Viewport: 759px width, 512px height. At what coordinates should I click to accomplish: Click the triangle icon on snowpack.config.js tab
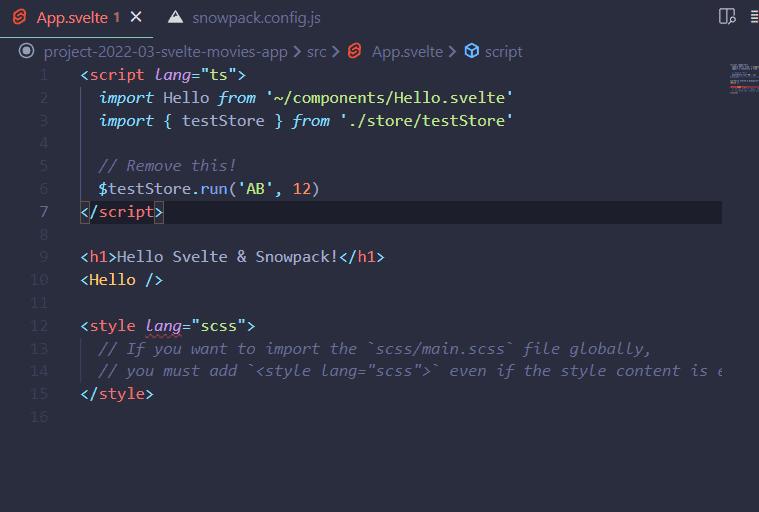click(x=175, y=17)
